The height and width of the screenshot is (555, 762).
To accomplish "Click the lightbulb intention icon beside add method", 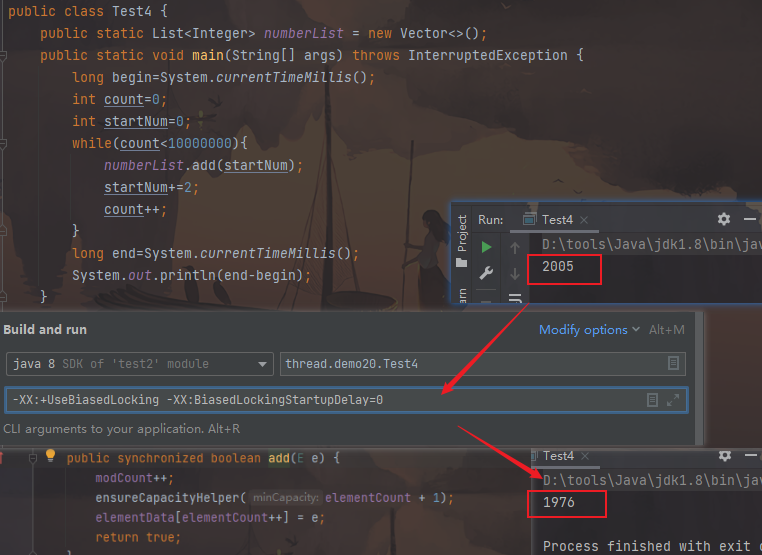I will (50, 457).
